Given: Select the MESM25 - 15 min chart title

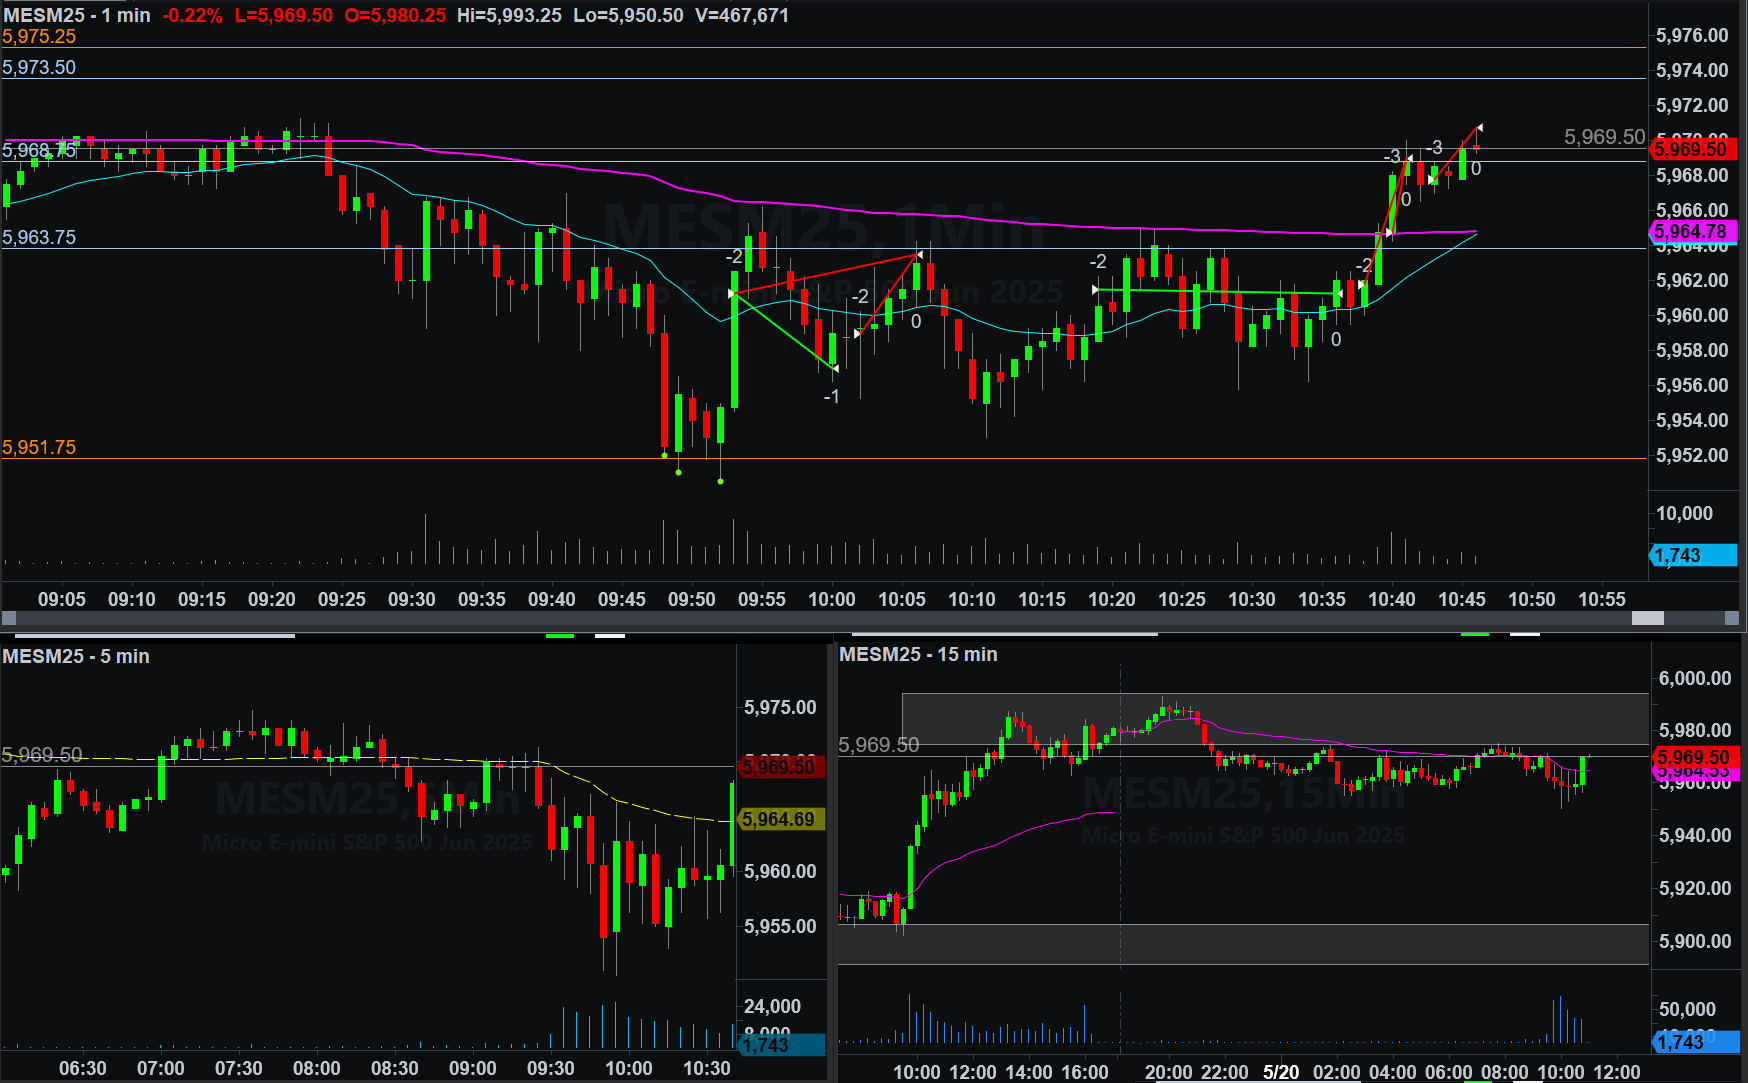Looking at the screenshot, I should (918, 654).
